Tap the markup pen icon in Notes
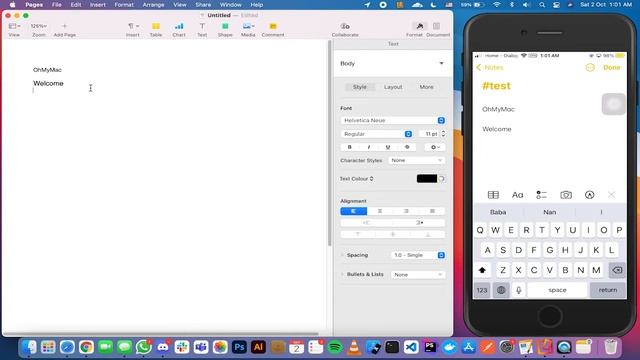640x360 pixels. point(589,195)
